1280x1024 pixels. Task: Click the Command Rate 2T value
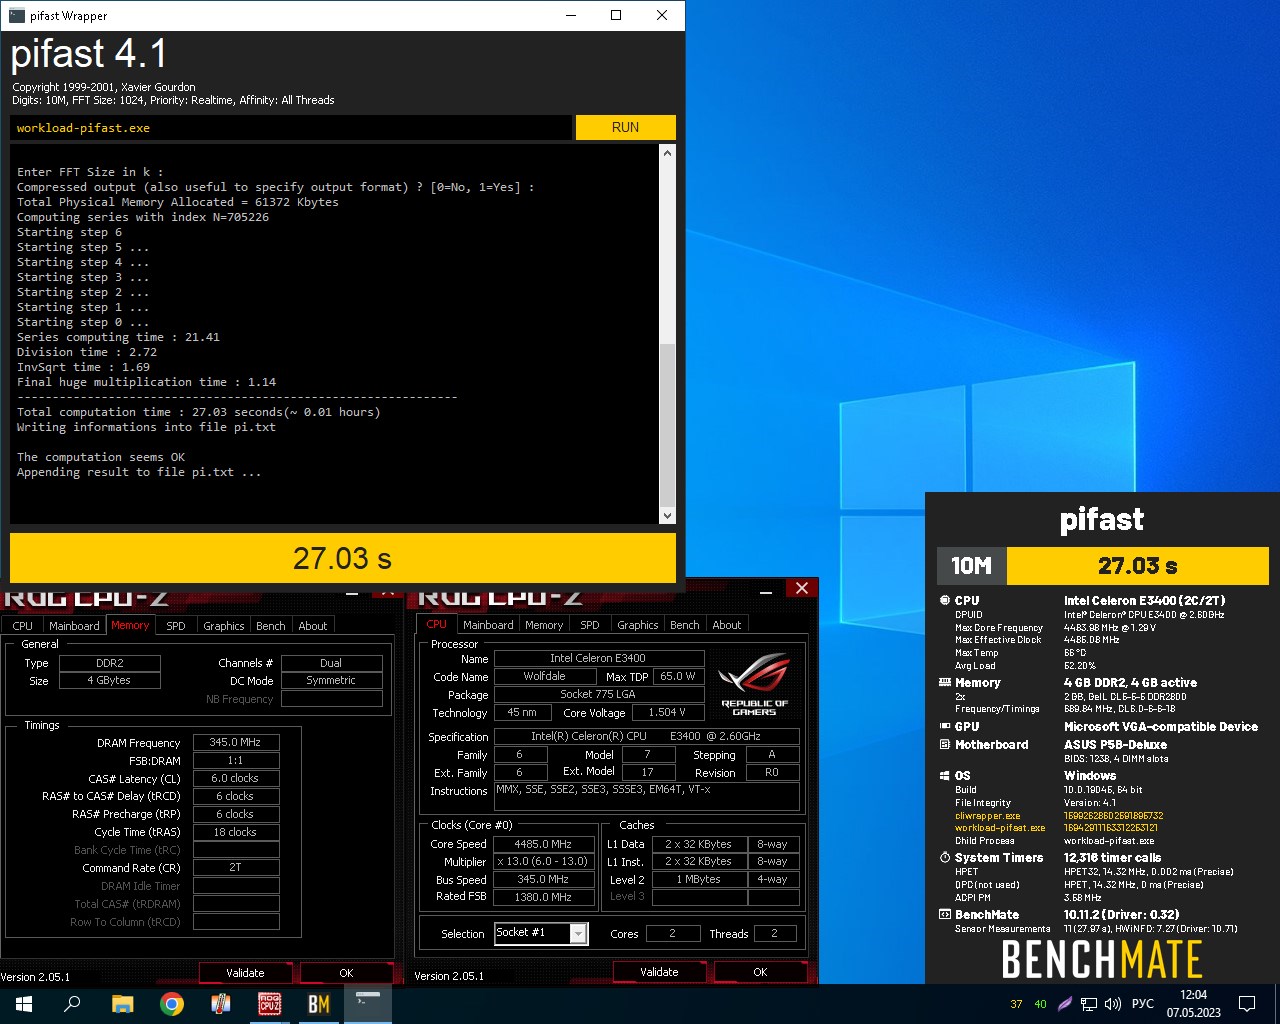[235, 868]
